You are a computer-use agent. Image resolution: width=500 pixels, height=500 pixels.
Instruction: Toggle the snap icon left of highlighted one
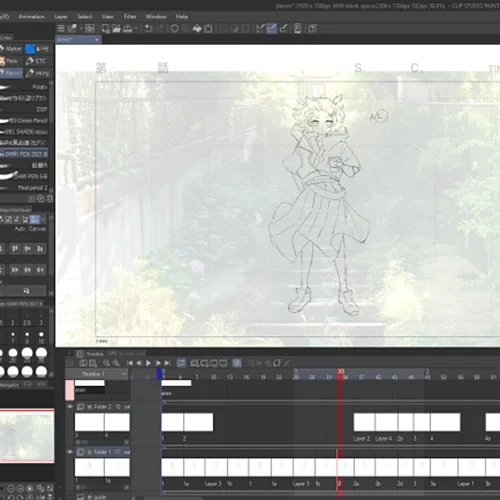[260, 29]
